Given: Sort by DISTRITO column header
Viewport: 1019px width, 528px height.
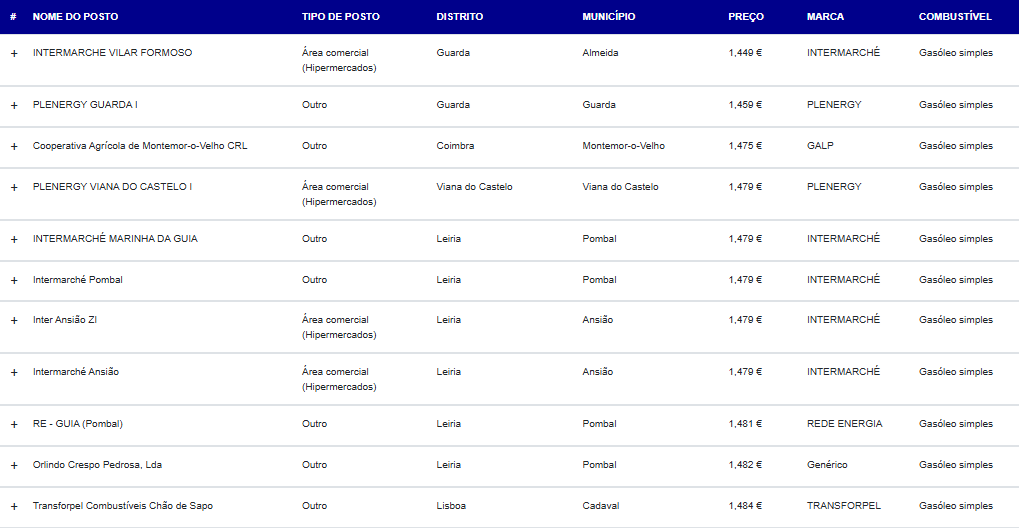Looking at the screenshot, I should tap(459, 17).
